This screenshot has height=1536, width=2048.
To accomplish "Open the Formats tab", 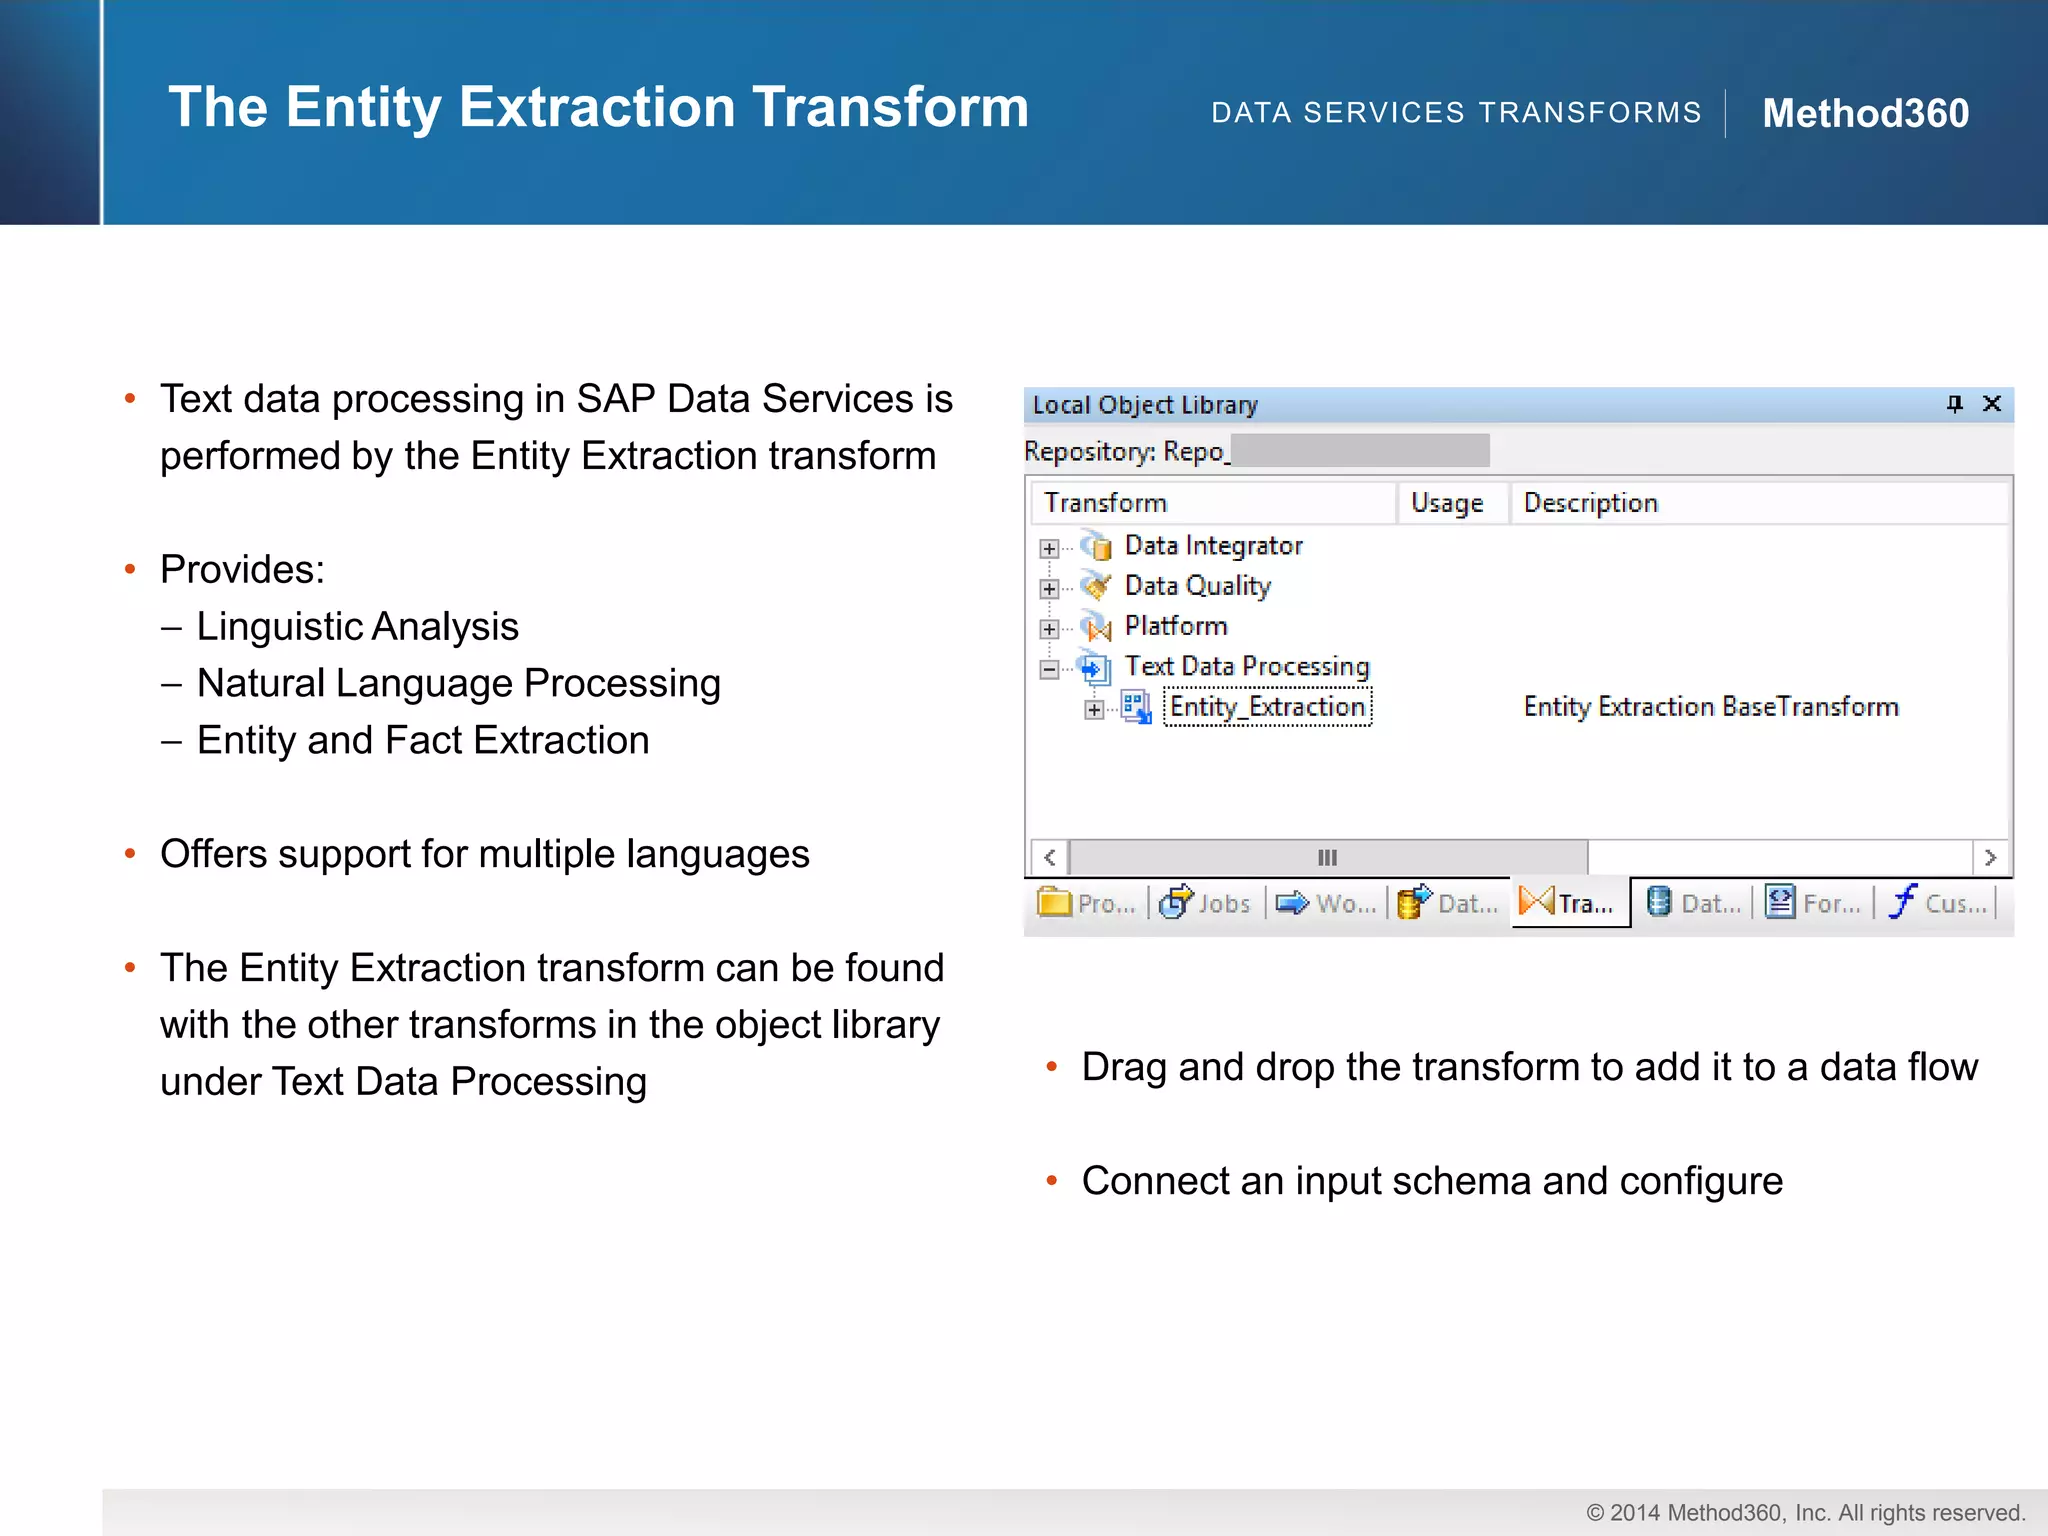I will [x=1813, y=904].
